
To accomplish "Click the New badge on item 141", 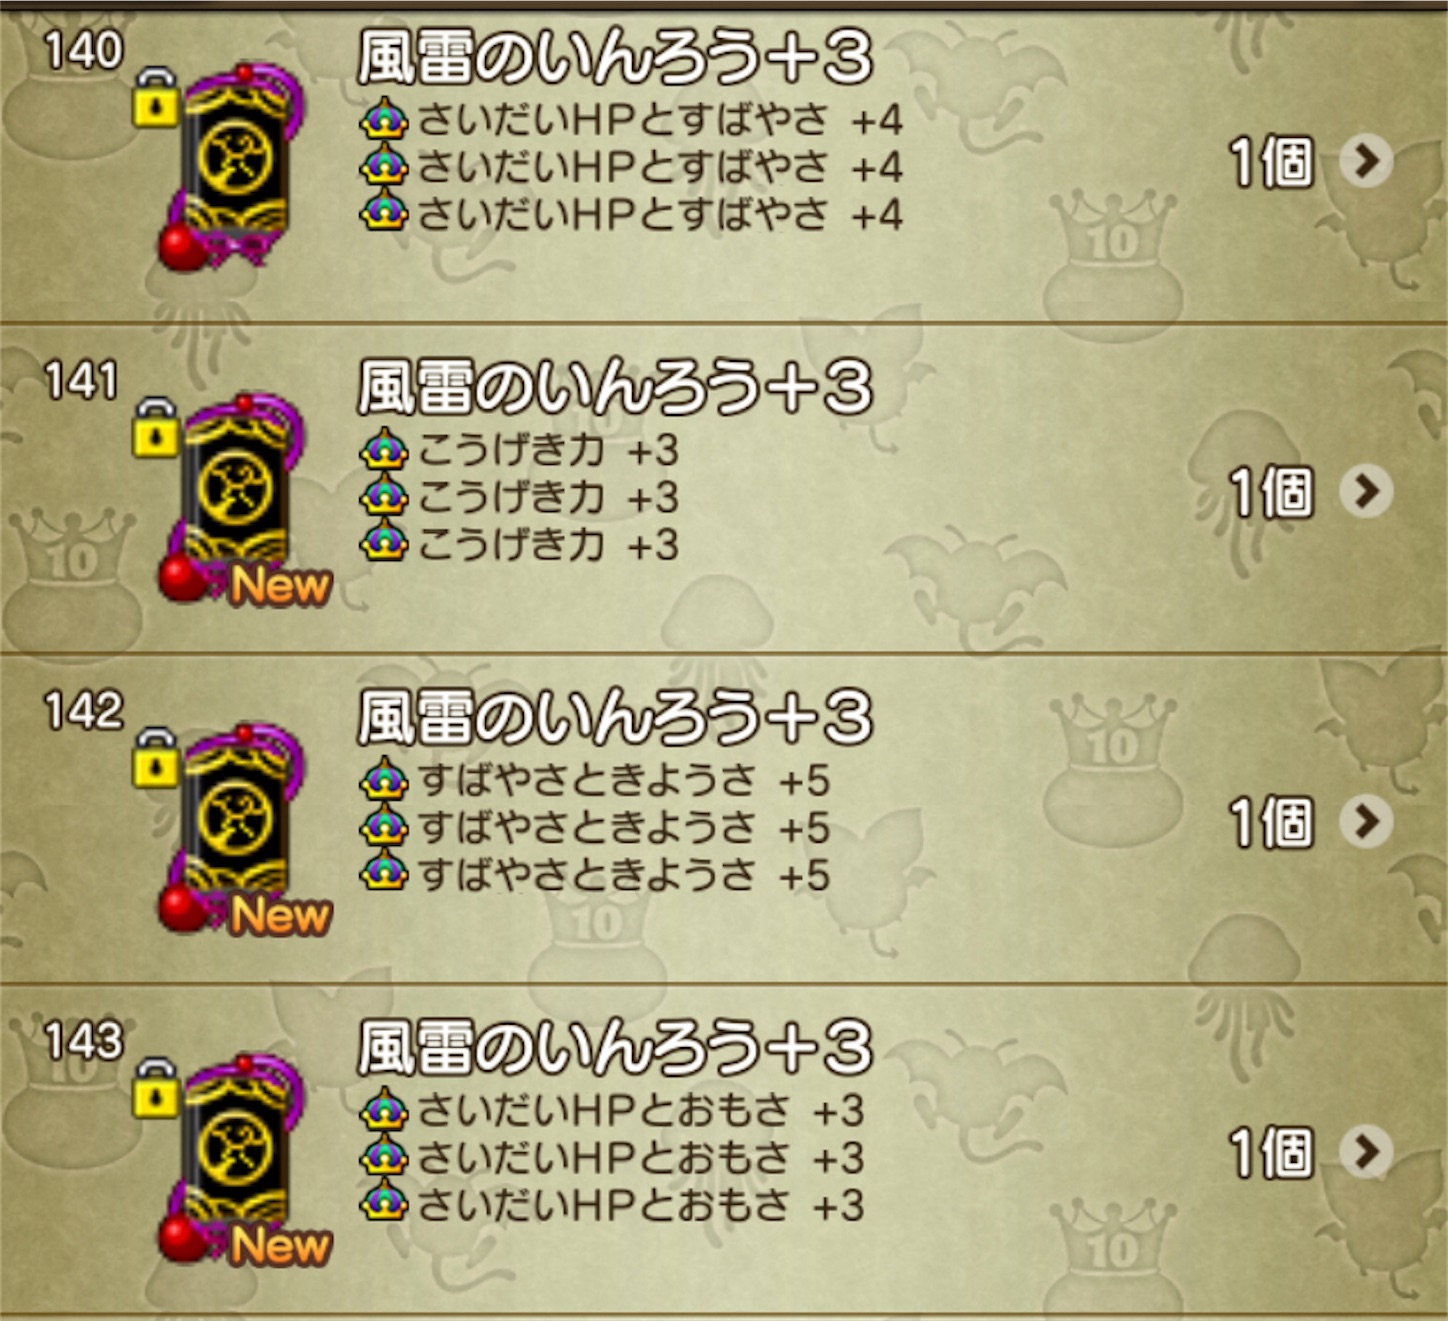I will pos(280,586).
